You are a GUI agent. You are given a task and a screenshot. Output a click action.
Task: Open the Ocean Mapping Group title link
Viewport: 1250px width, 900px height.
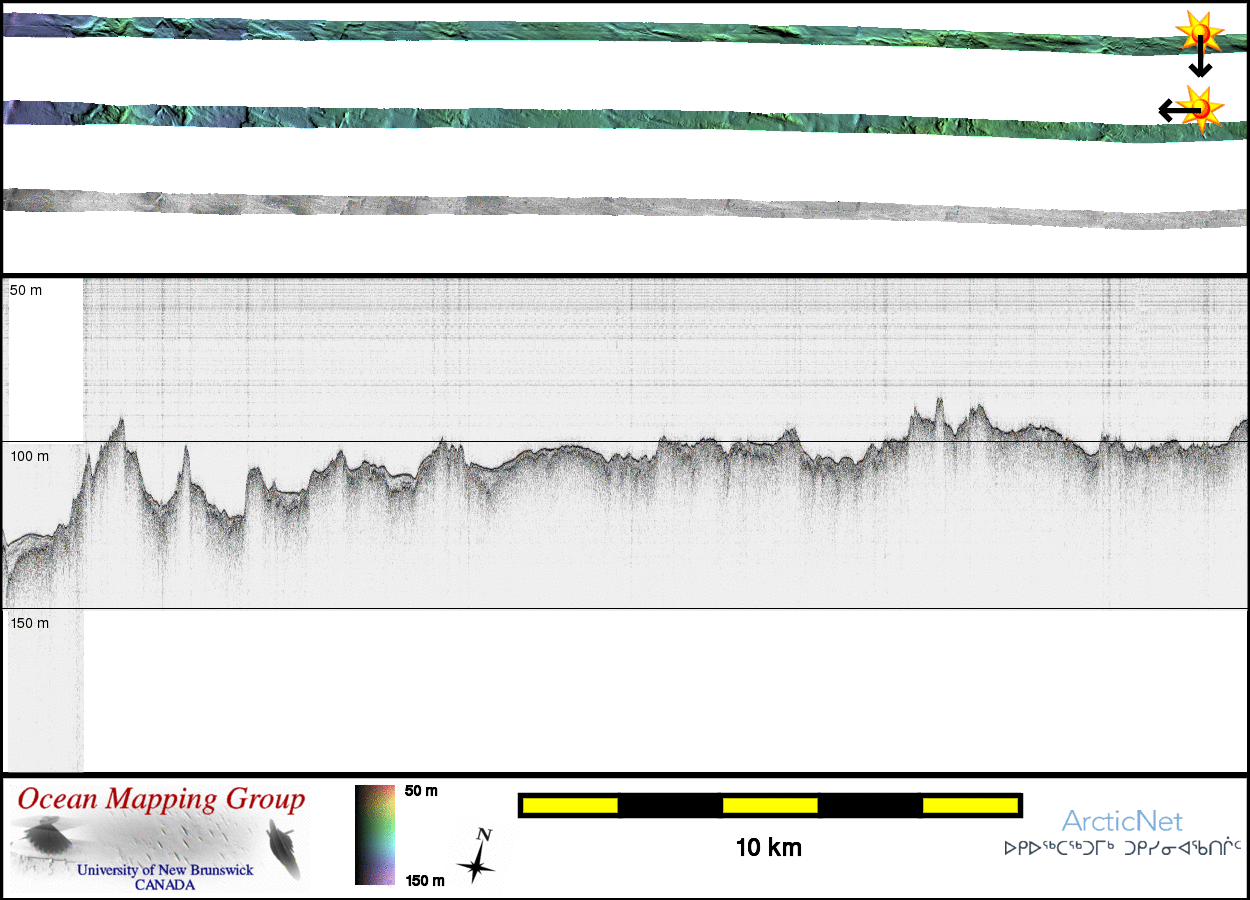click(x=161, y=800)
